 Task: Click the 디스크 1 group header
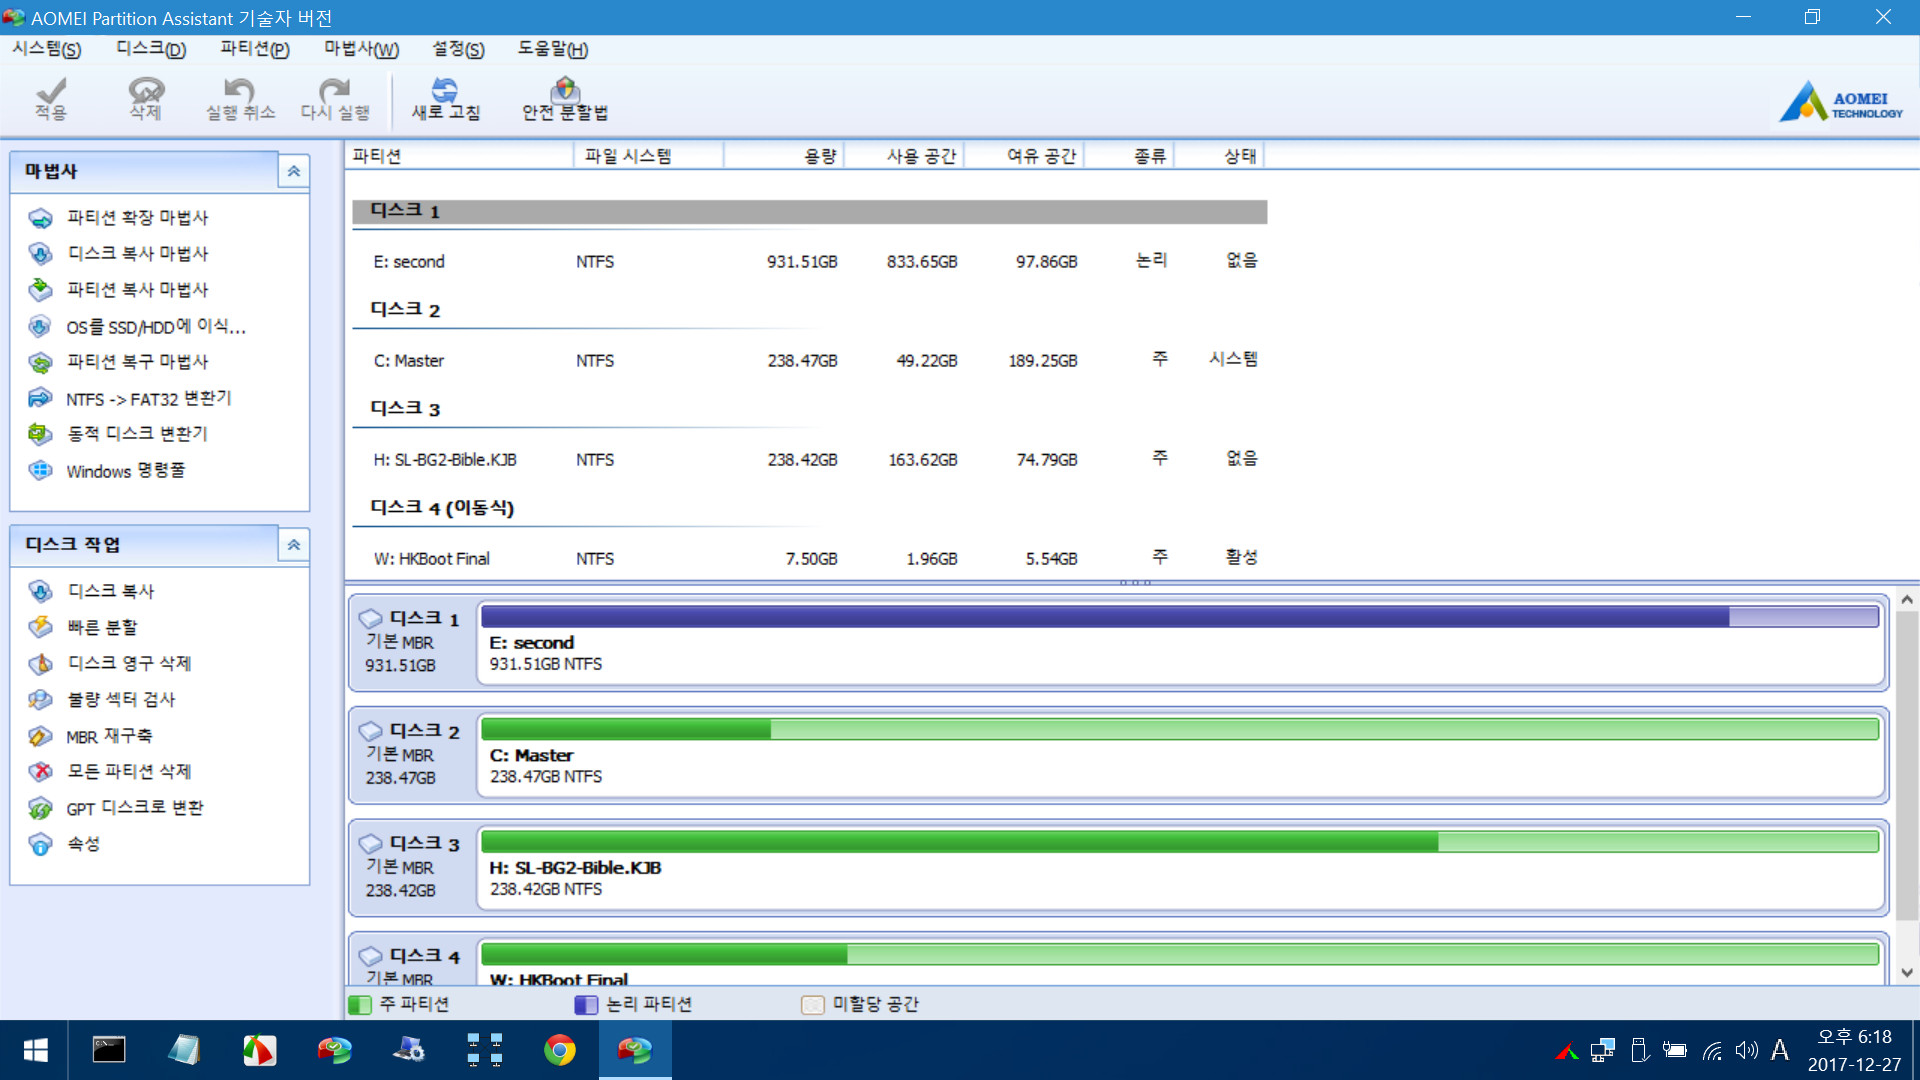pyautogui.click(x=810, y=211)
